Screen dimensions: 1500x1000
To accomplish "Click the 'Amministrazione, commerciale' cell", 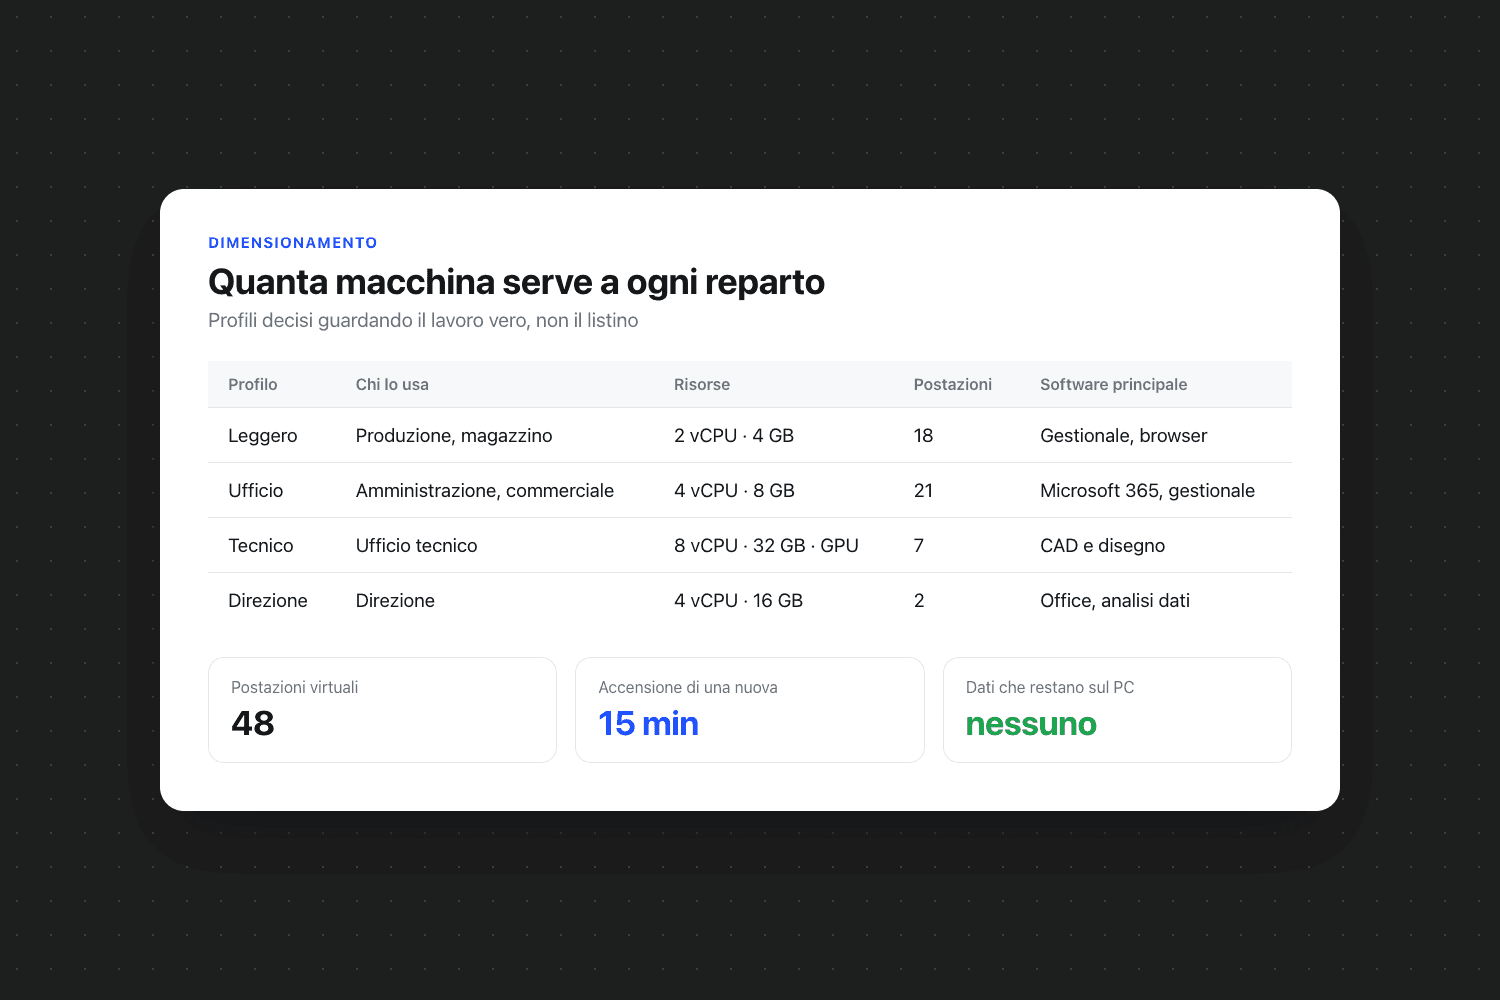I will [x=485, y=490].
